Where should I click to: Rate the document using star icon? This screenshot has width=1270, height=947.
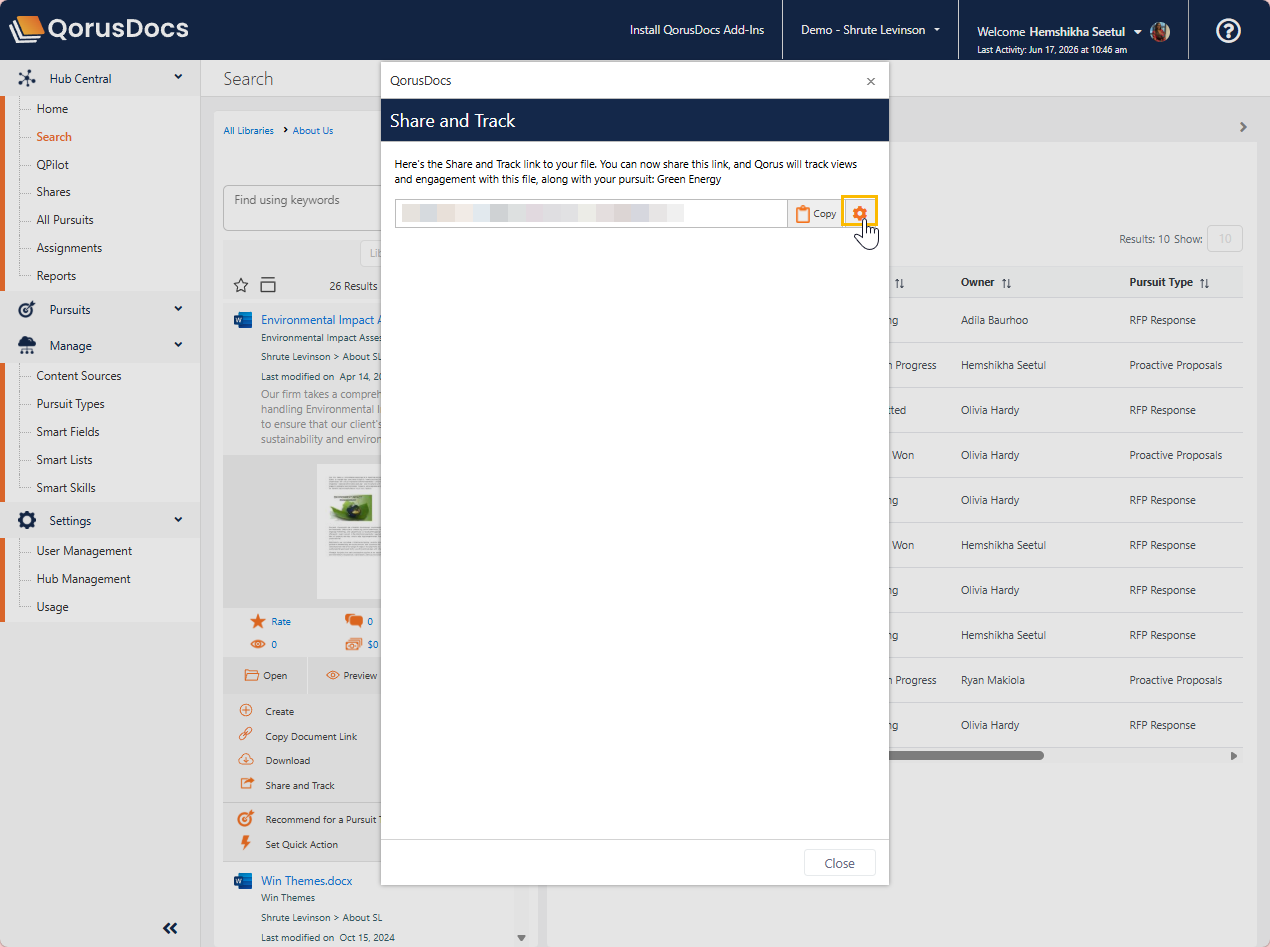(x=258, y=621)
